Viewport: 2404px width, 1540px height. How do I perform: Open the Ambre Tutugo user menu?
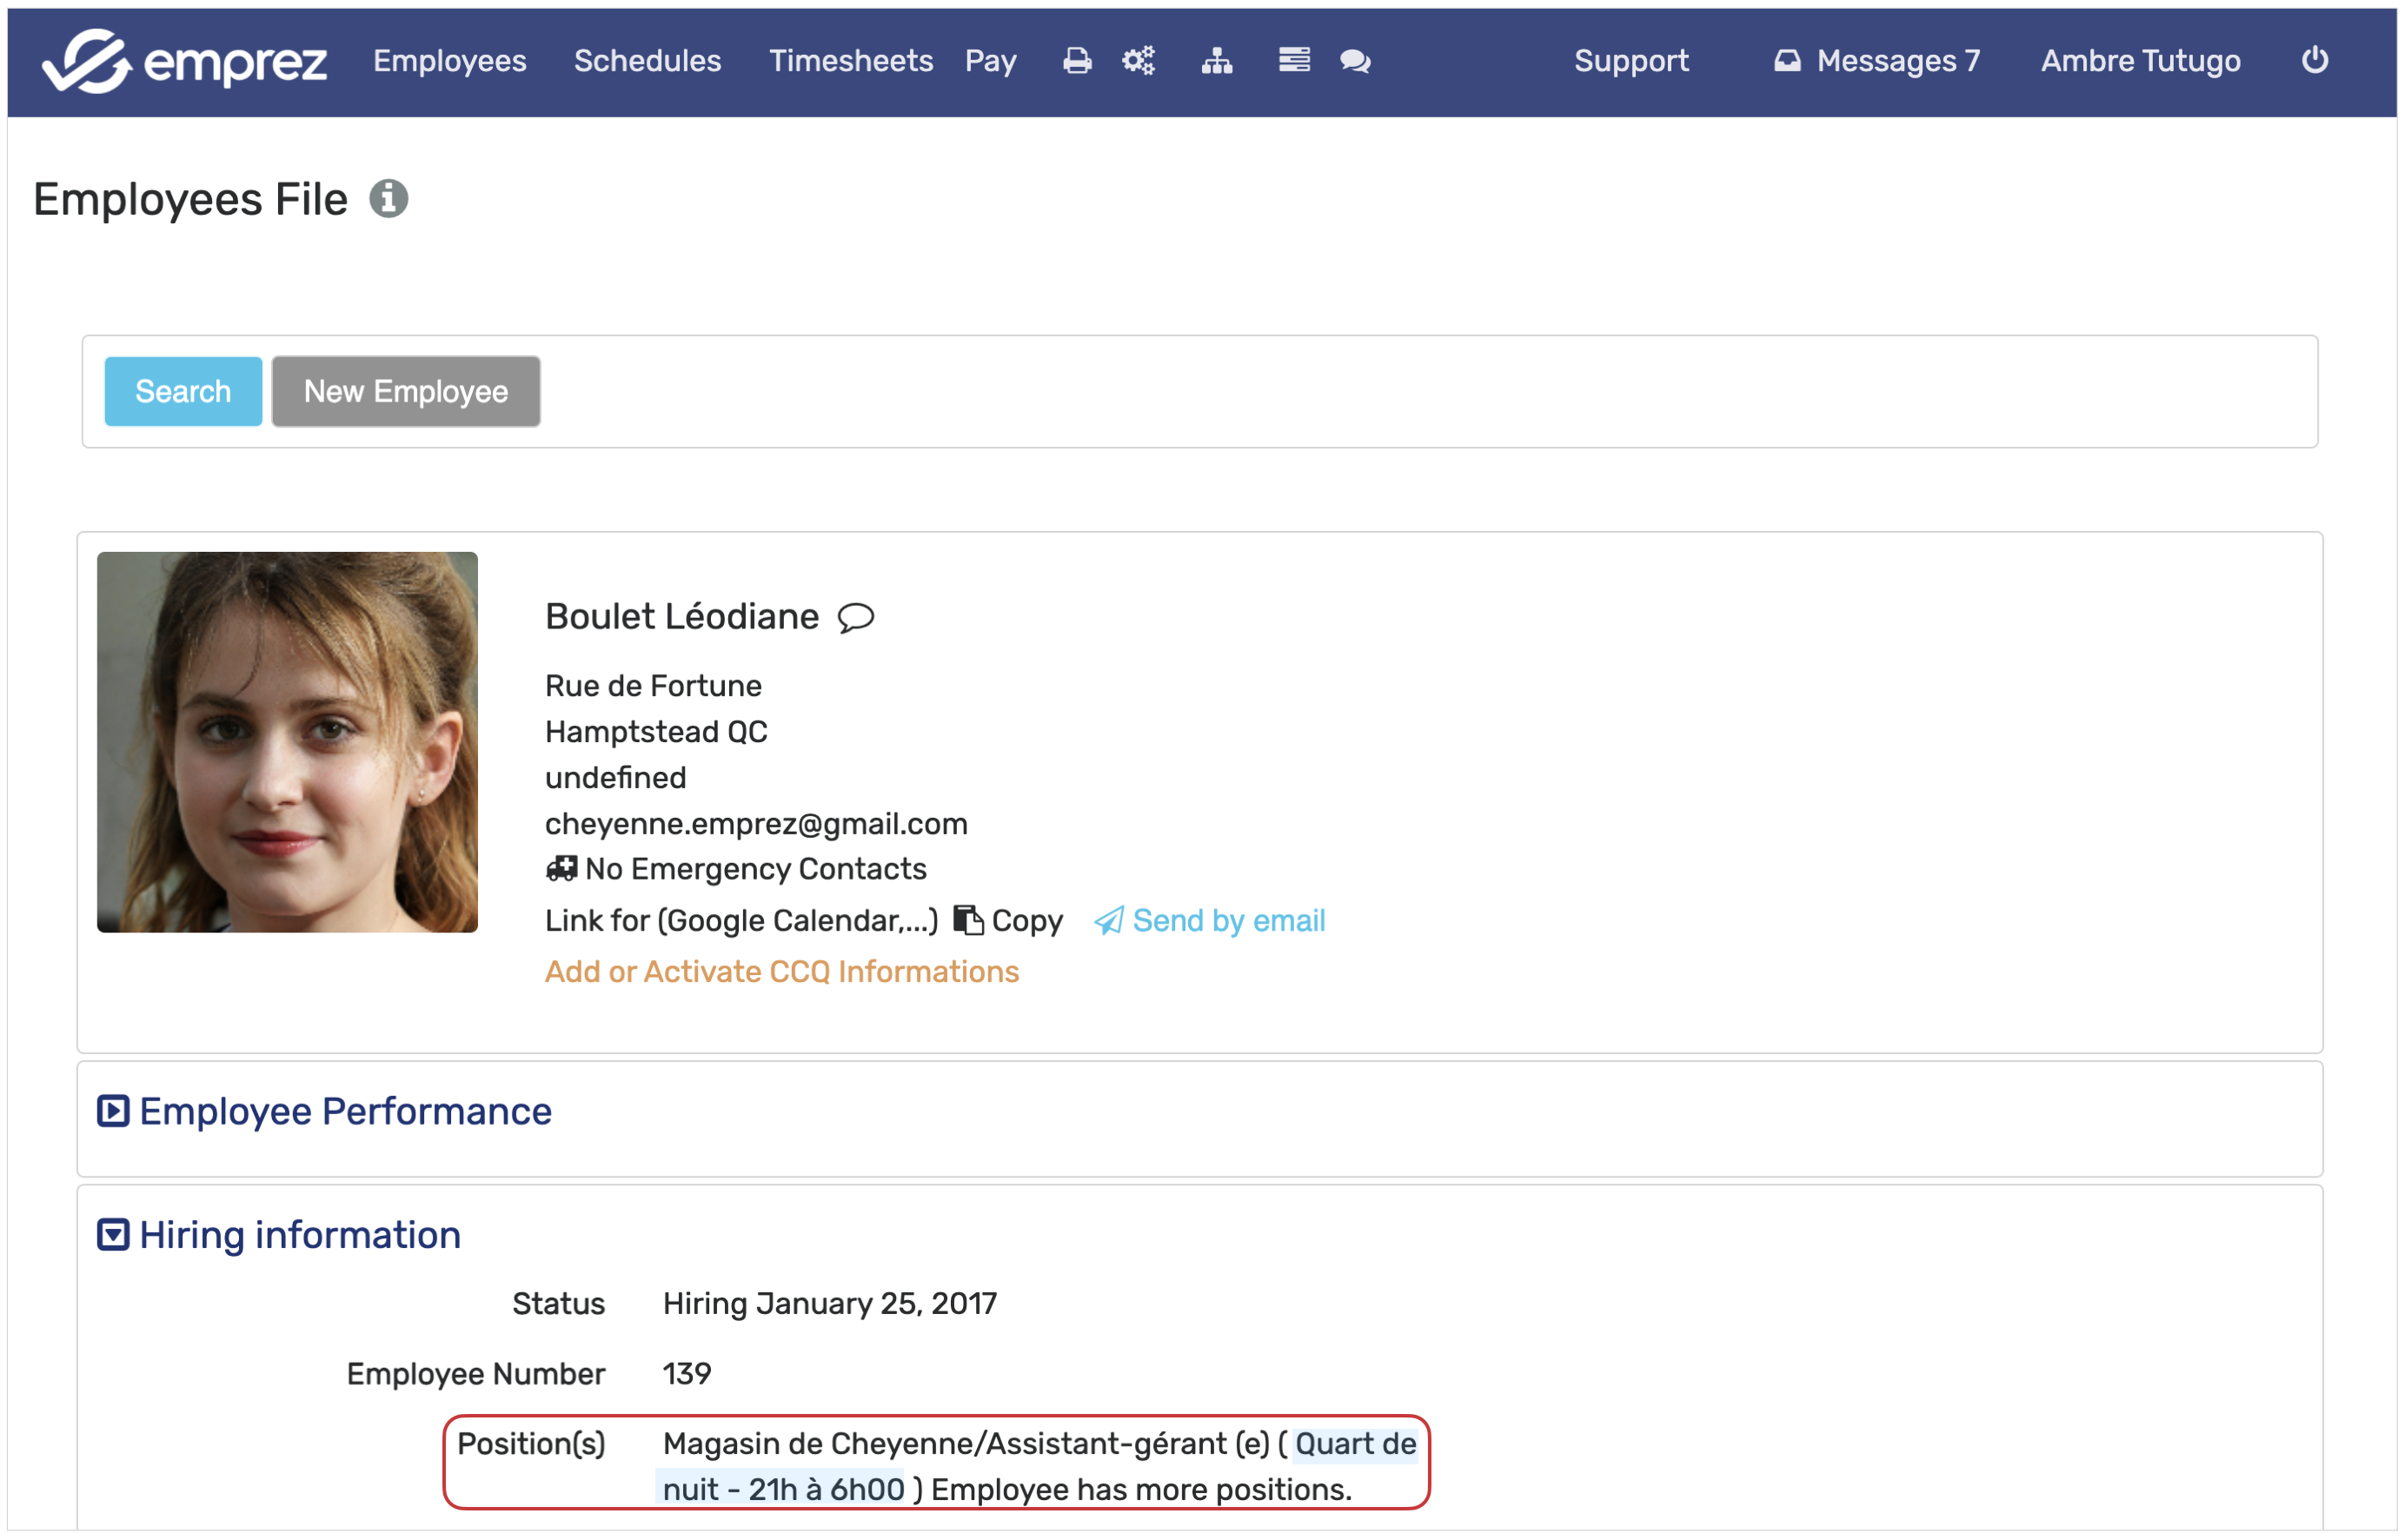pyautogui.click(x=2140, y=61)
